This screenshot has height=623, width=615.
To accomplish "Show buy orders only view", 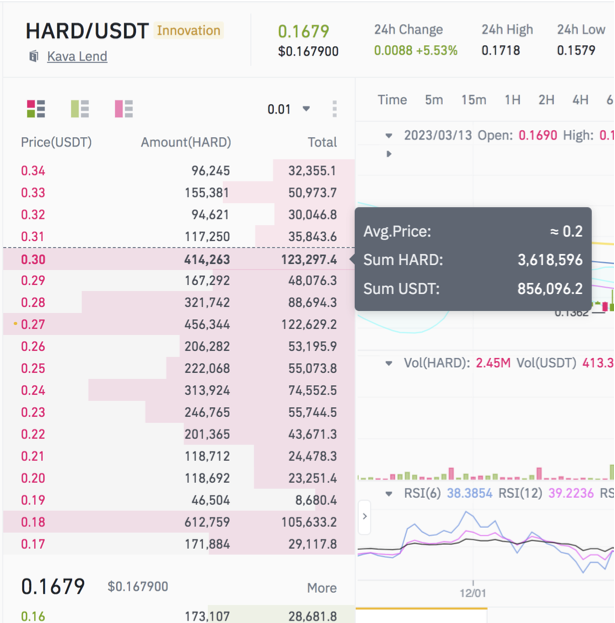I will coord(80,109).
